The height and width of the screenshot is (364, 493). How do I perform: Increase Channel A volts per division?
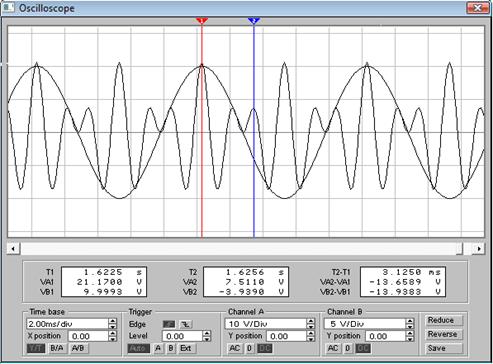click(311, 321)
